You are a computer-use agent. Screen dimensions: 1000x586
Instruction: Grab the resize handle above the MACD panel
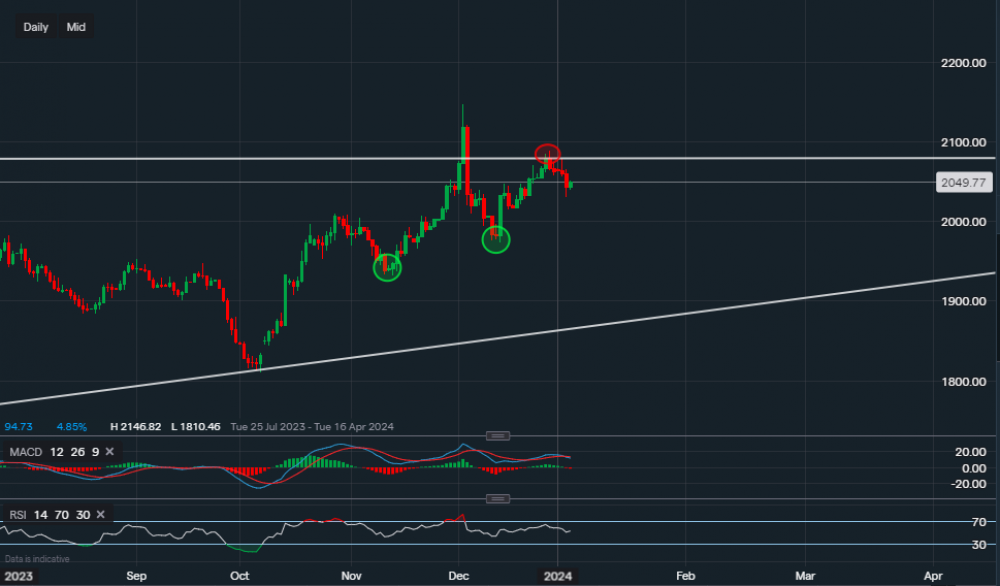(498, 435)
